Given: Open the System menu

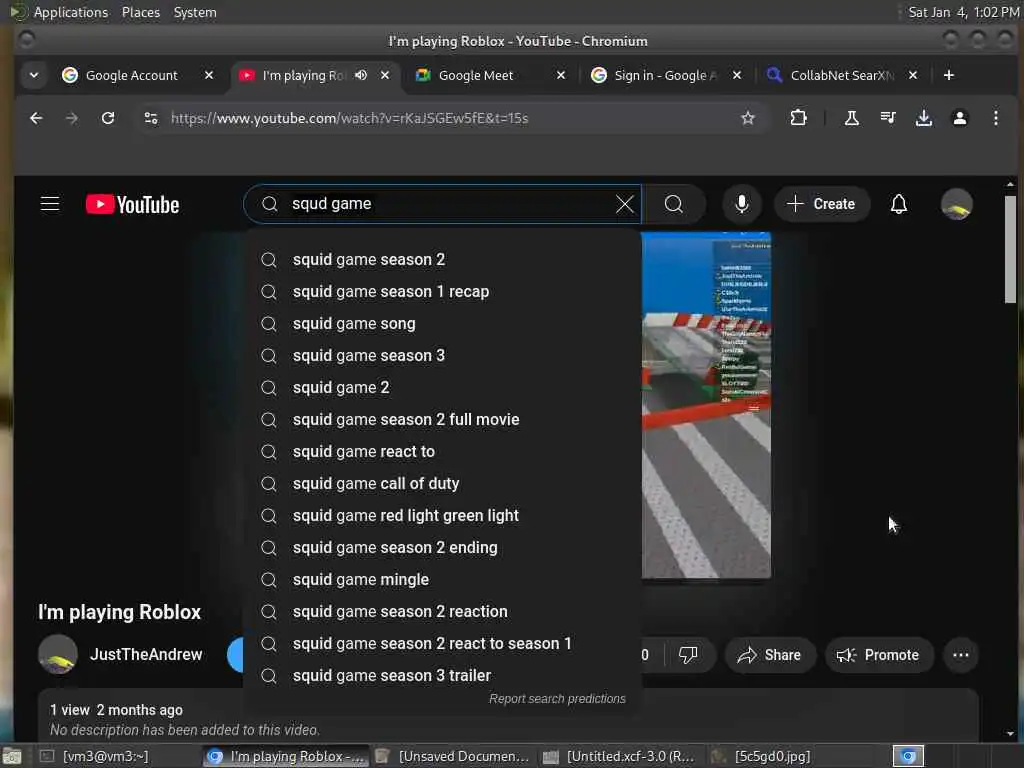Looking at the screenshot, I should point(195,12).
